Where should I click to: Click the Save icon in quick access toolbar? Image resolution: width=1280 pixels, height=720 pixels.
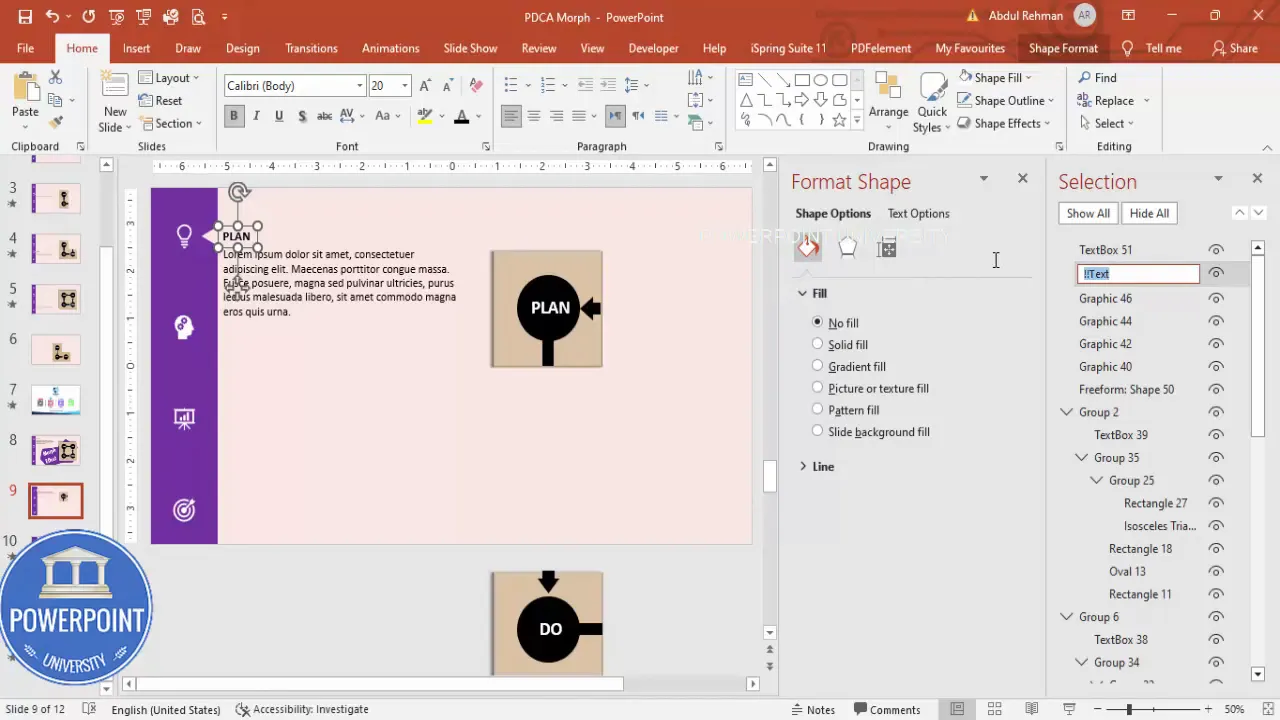click(x=25, y=17)
